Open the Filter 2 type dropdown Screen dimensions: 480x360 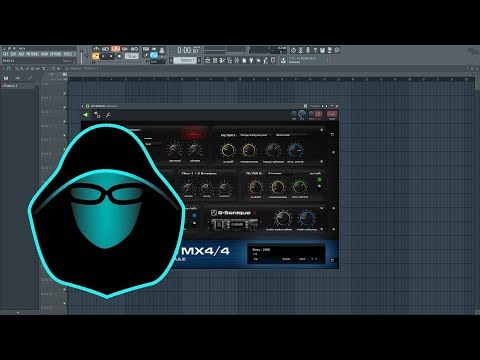coord(279,173)
